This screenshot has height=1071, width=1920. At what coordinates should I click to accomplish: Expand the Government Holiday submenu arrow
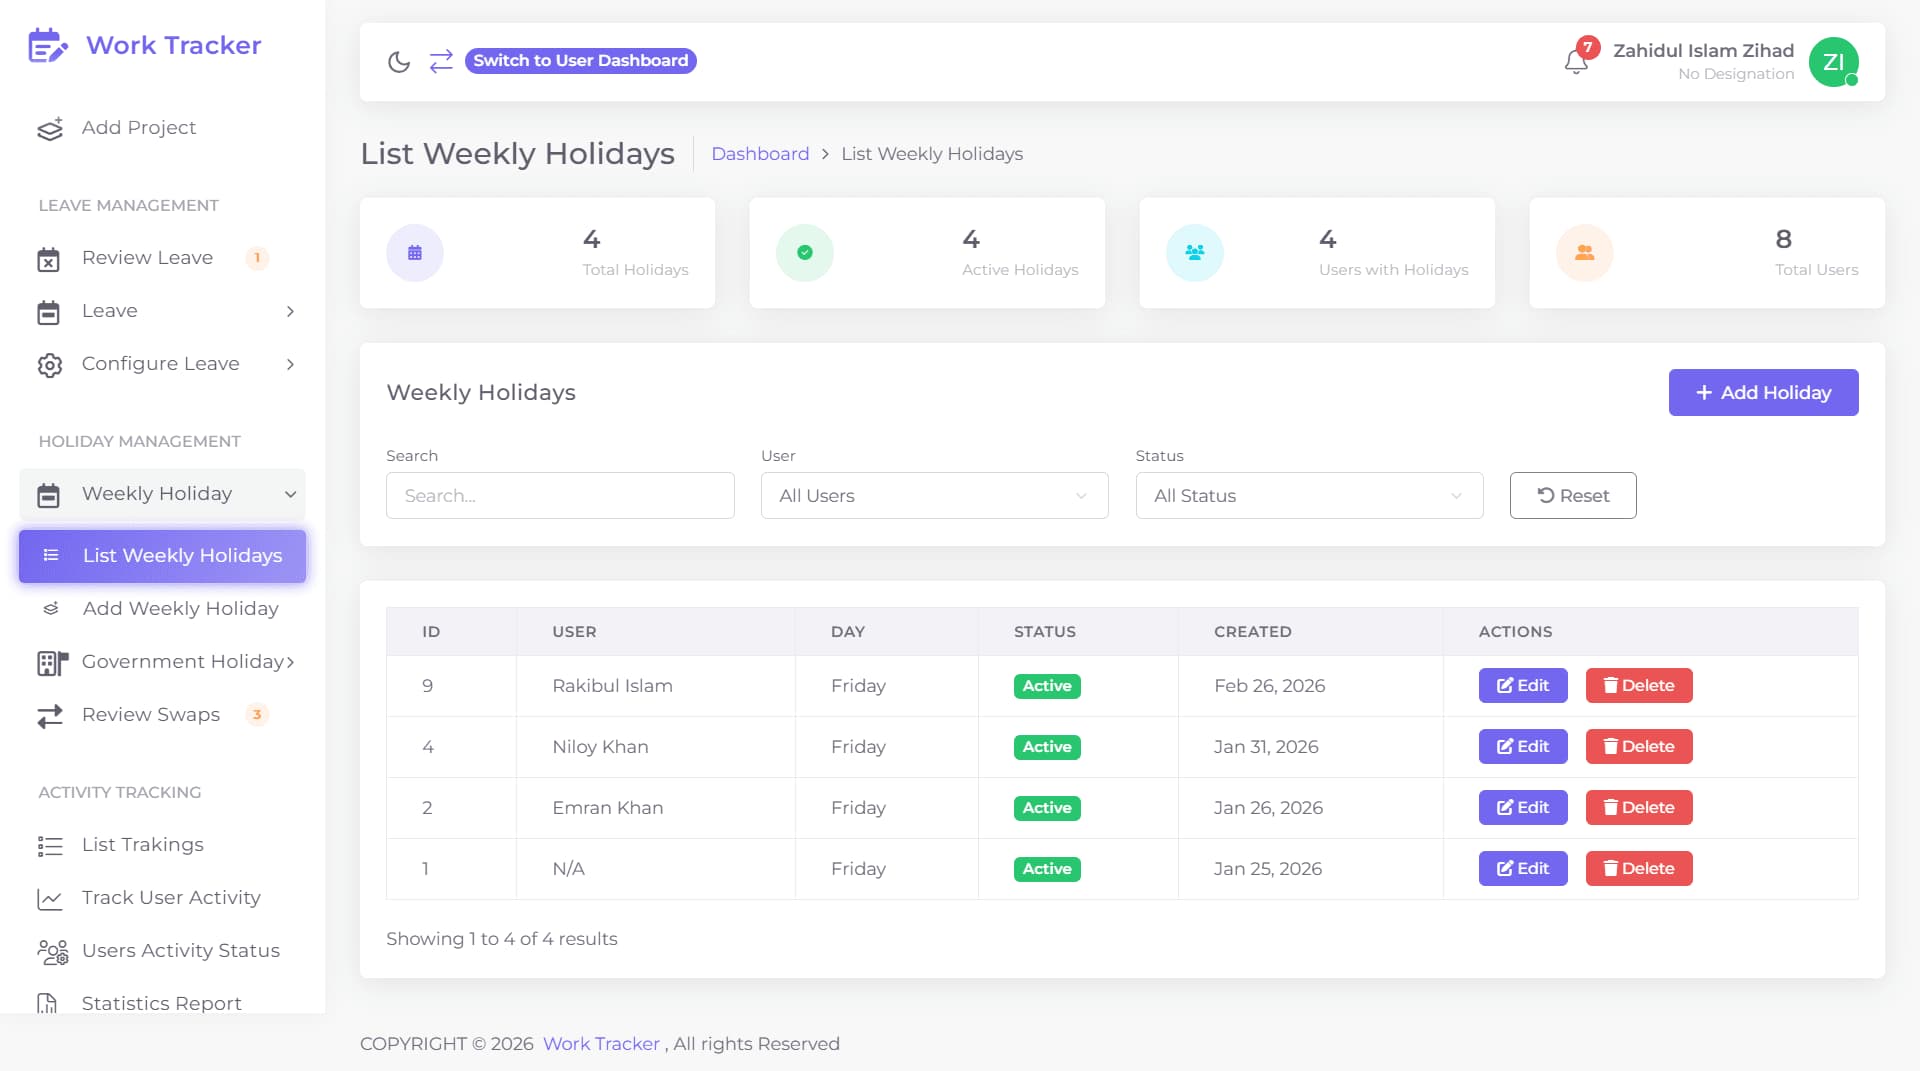pyautogui.click(x=290, y=662)
